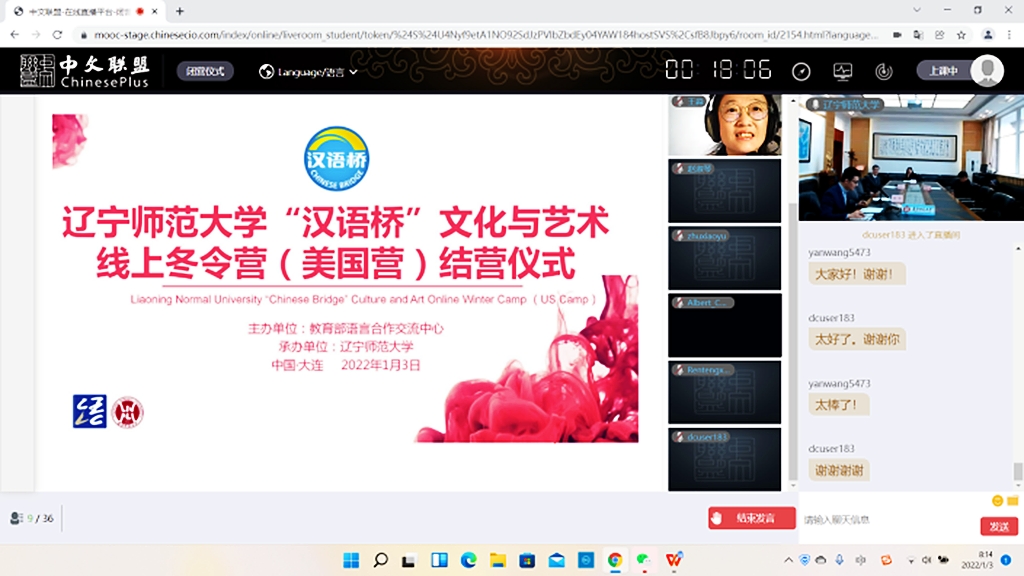Viewport: 1024px width, 576px height.
Task: Open a new browser tab with plus
Action: pos(180,11)
